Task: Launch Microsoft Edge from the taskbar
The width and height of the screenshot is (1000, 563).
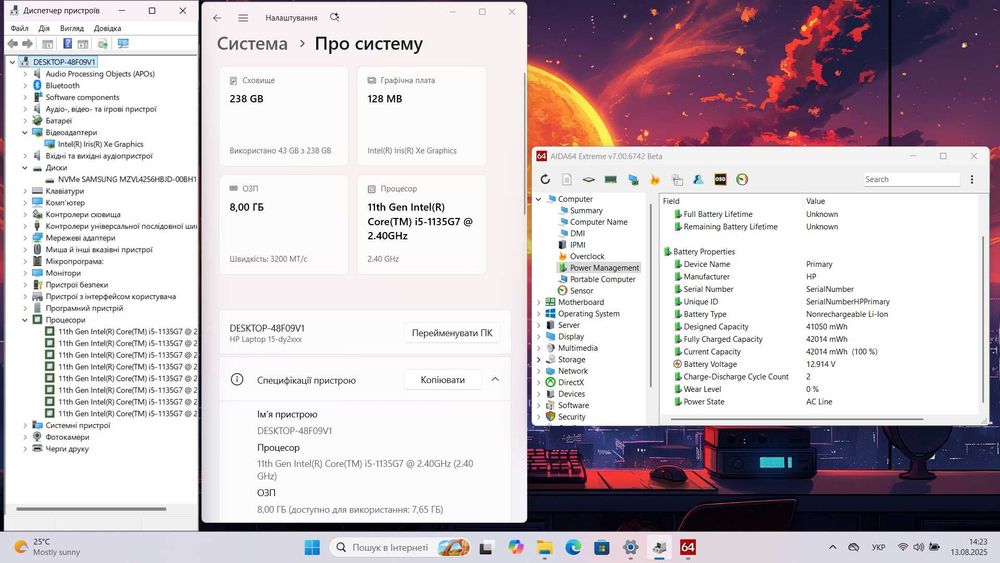Action: [573, 547]
